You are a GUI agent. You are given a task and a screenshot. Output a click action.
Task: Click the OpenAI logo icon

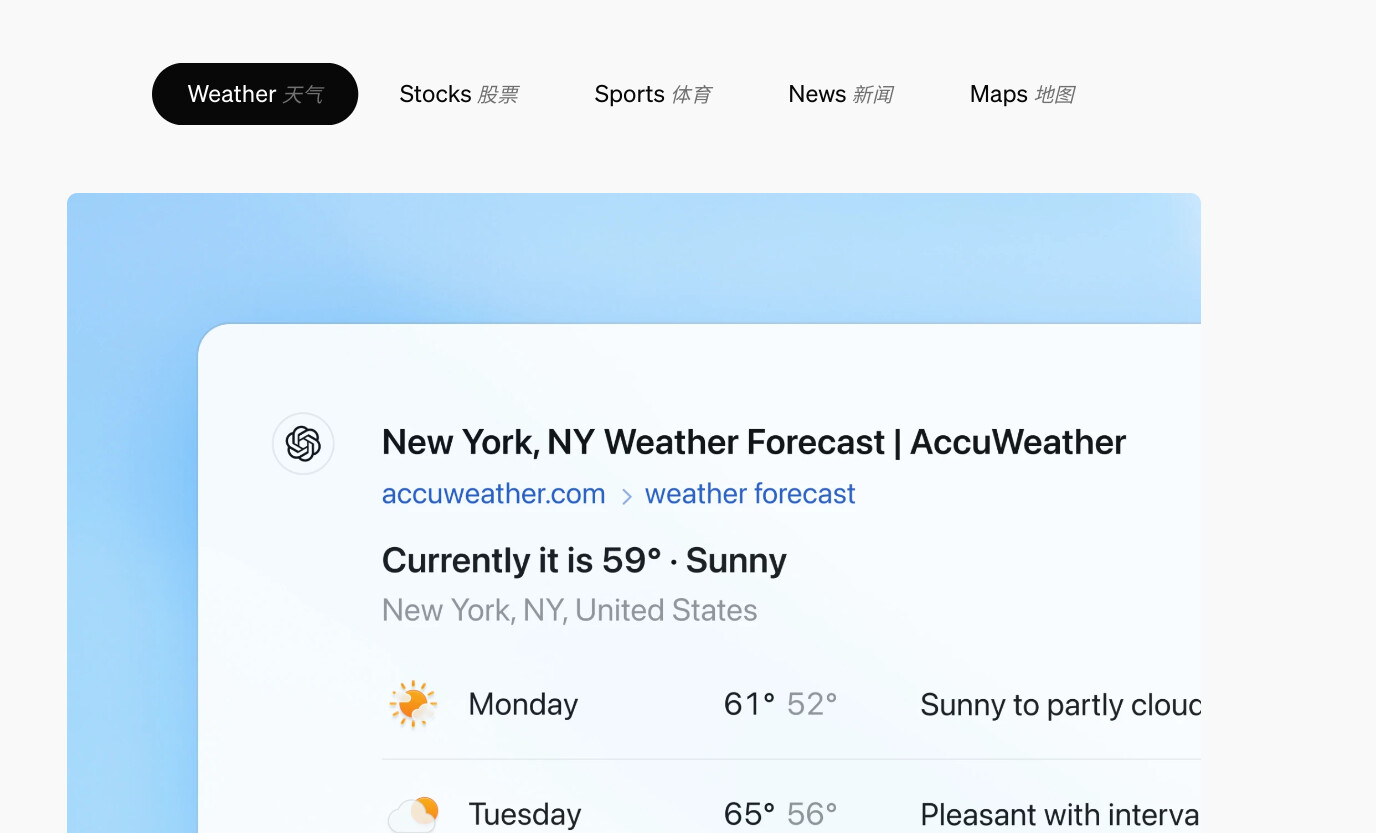tap(303, 443)
